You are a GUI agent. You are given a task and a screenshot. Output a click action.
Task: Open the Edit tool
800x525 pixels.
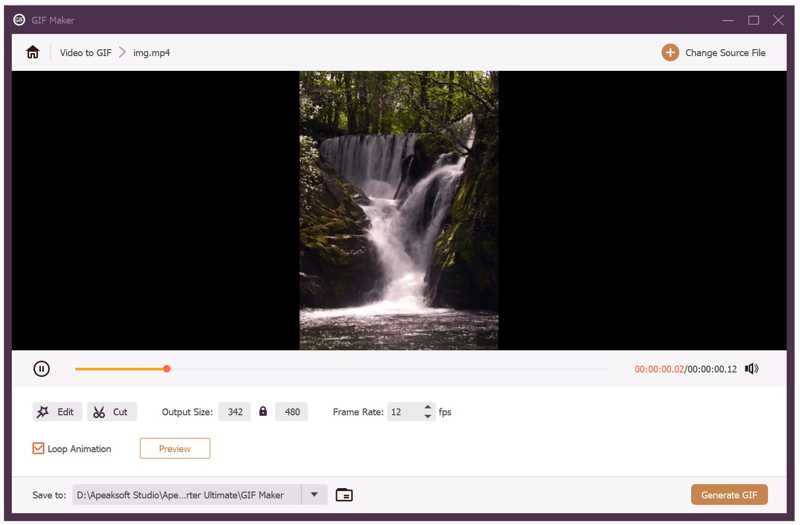click(x=57, y=412)
